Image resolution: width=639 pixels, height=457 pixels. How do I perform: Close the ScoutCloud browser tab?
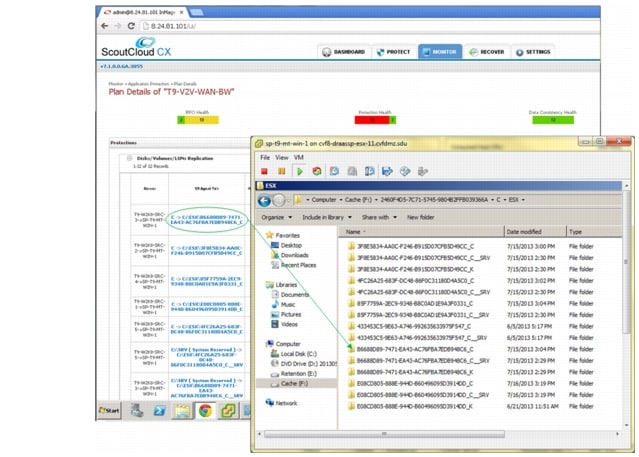point(181,12)
